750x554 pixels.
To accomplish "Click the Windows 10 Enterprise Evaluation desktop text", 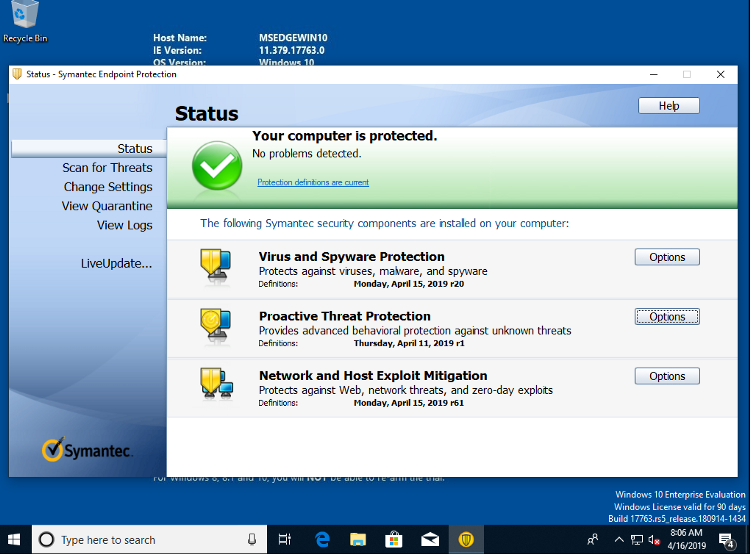I will coord(680,495).
